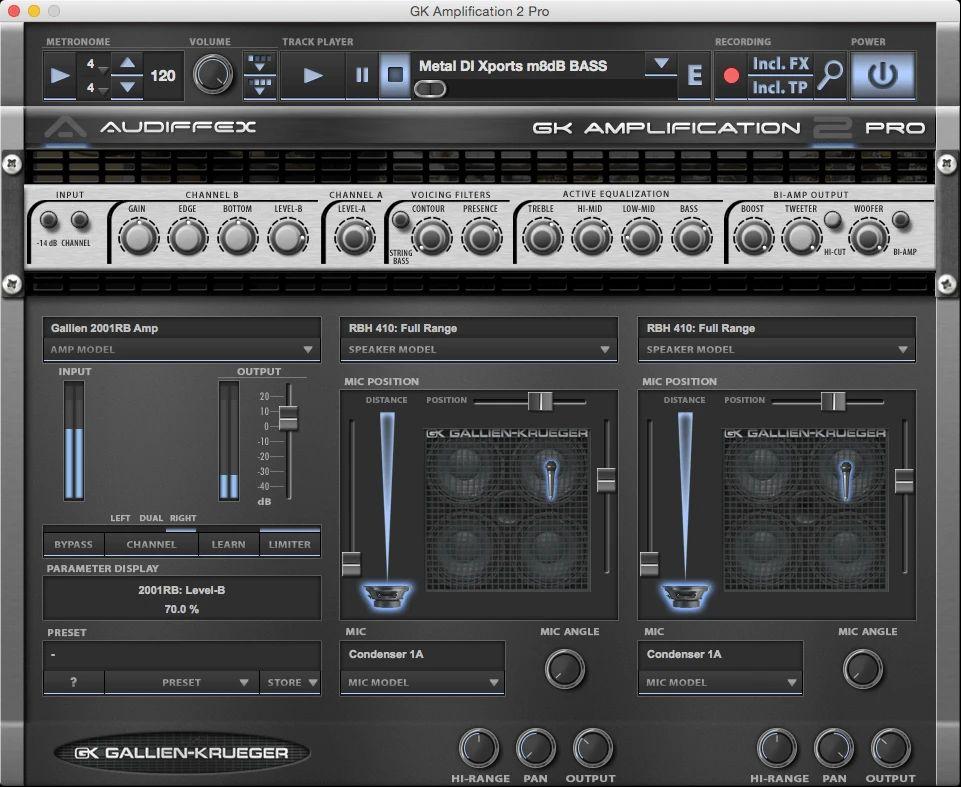Click the right Mic Angle knob
Image resolution: width=961 pixels, height=787 pixels.
pyautogui.click(x=862, y=669)
